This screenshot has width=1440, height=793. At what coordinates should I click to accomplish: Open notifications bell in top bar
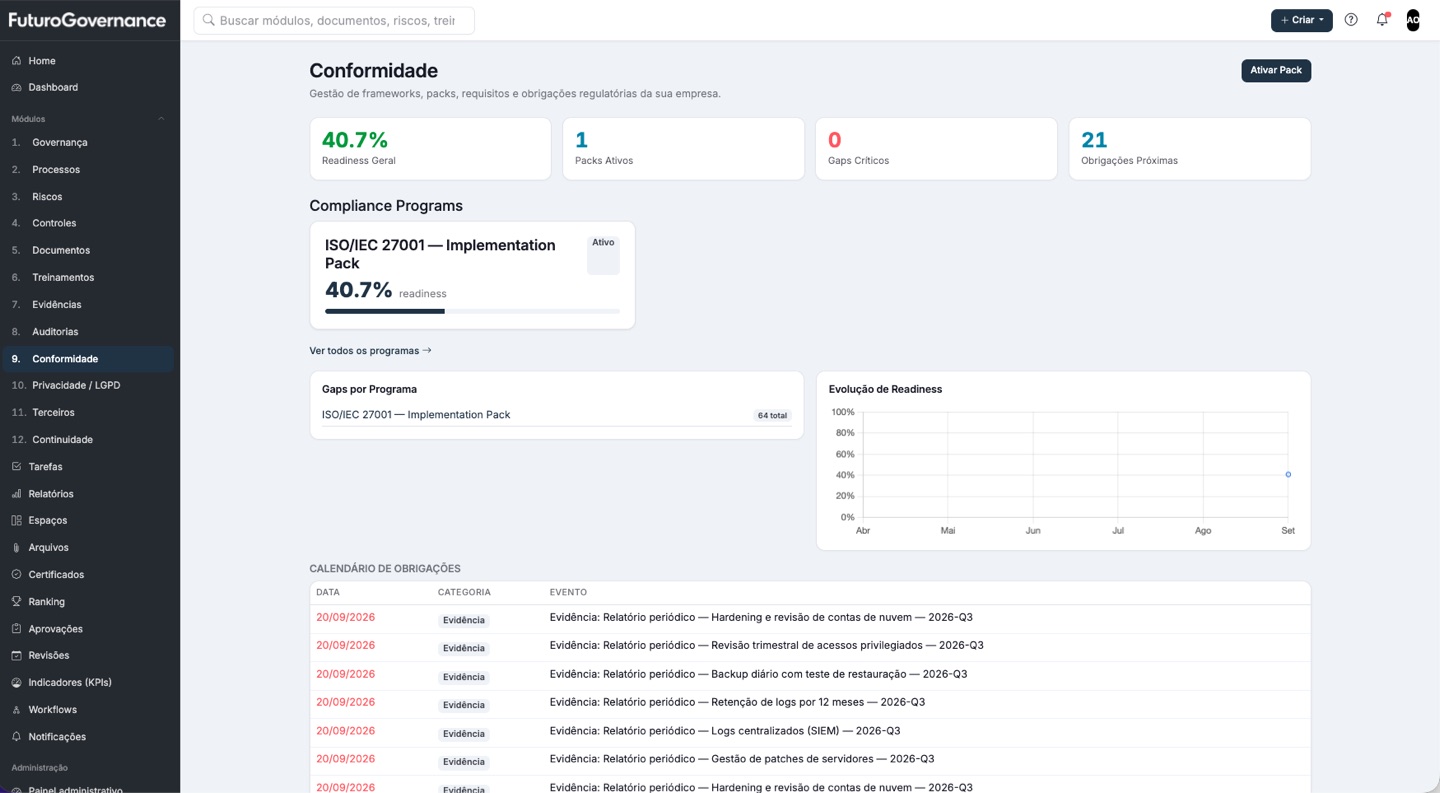(1382, 20)
